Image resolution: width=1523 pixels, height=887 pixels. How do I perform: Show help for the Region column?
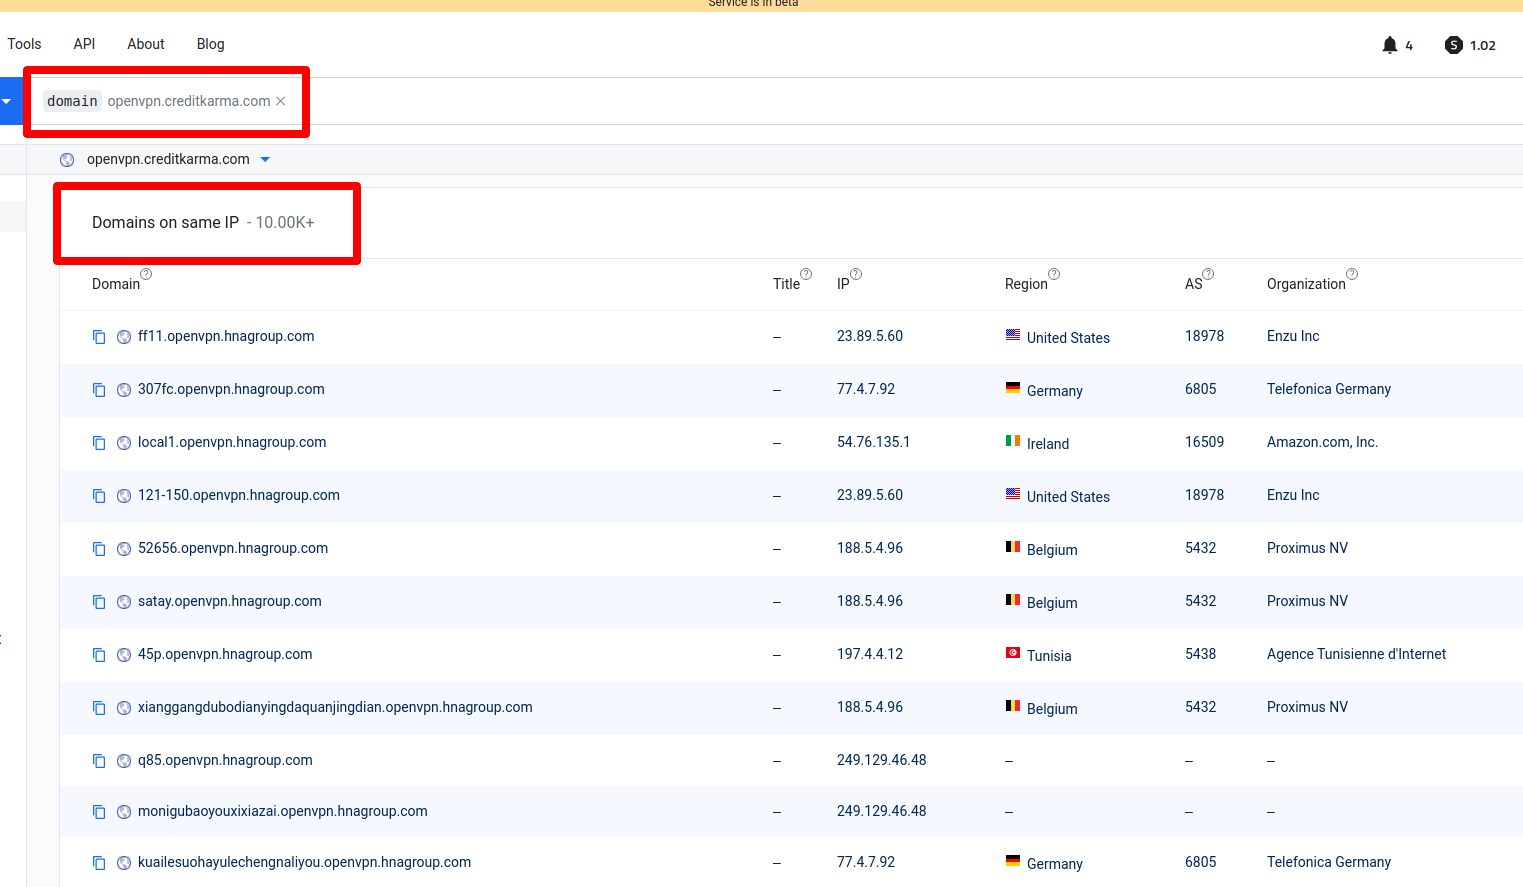(1054, 274)
